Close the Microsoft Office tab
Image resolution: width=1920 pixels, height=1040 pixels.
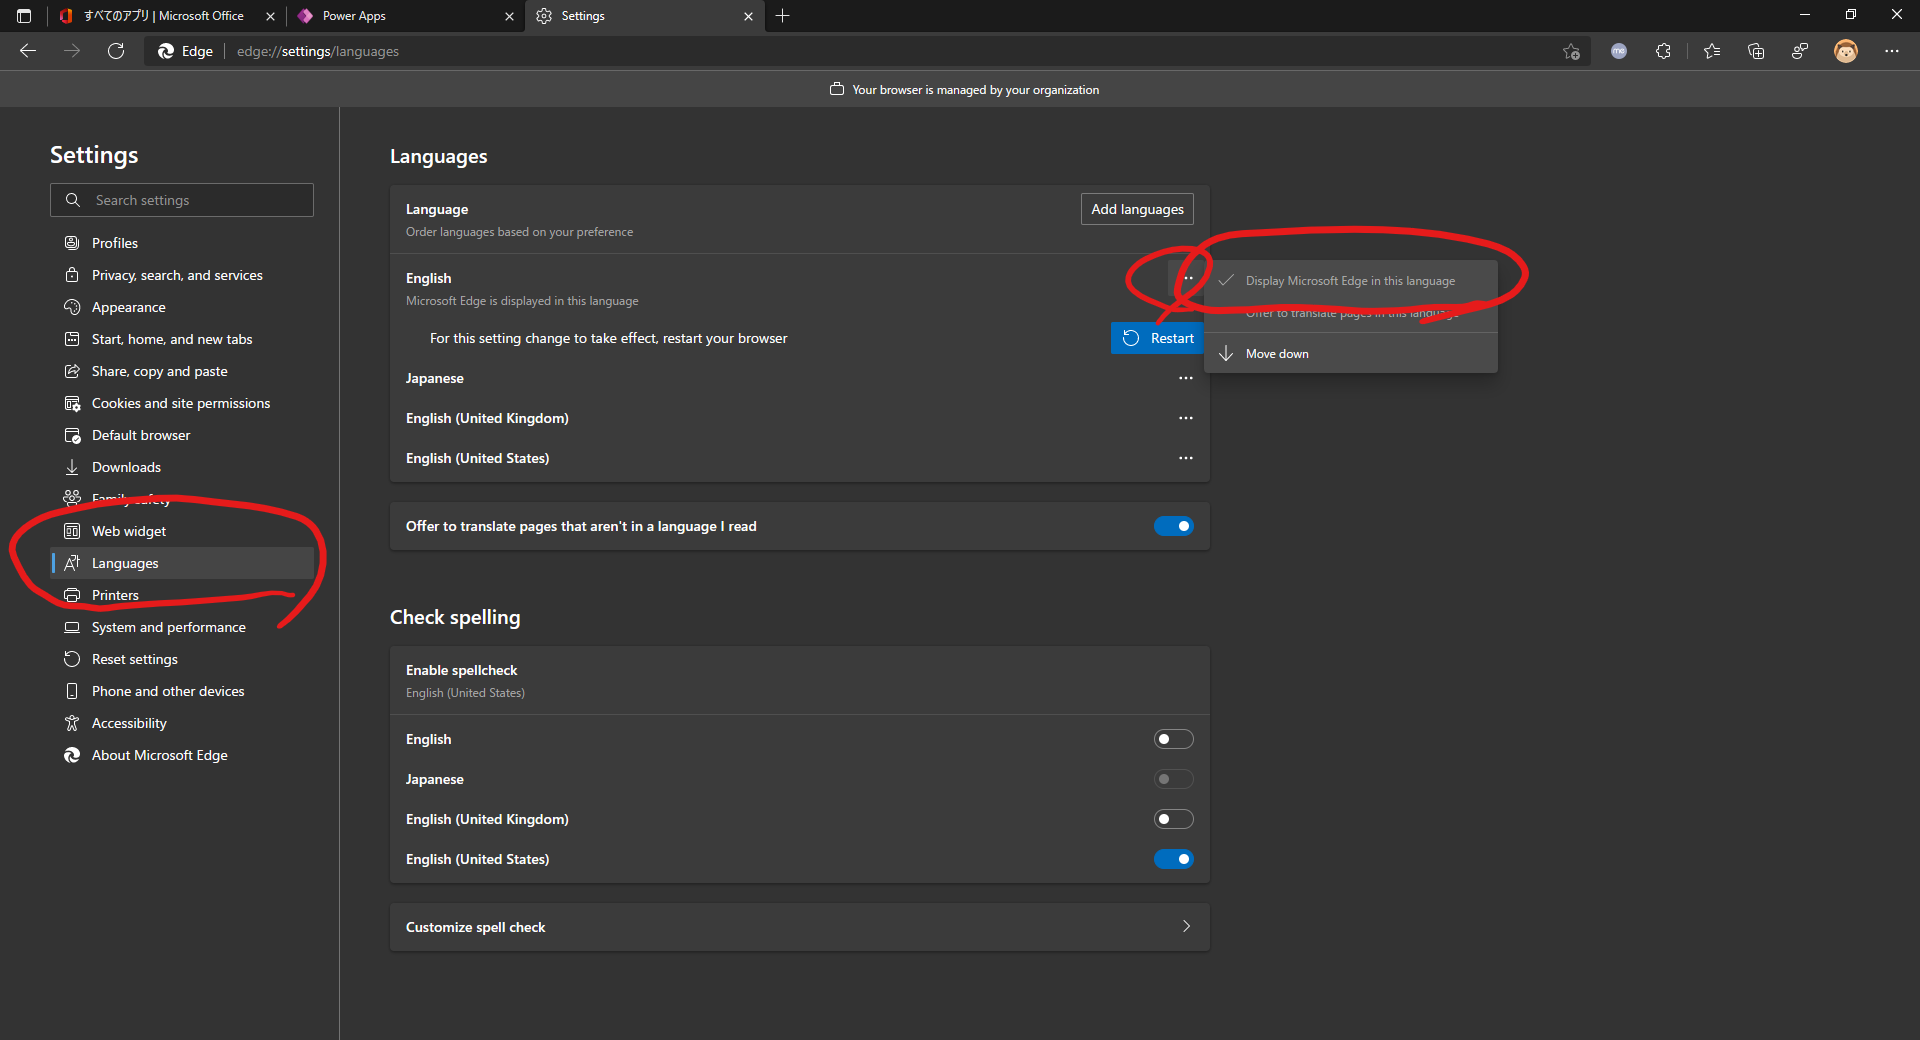270,16
